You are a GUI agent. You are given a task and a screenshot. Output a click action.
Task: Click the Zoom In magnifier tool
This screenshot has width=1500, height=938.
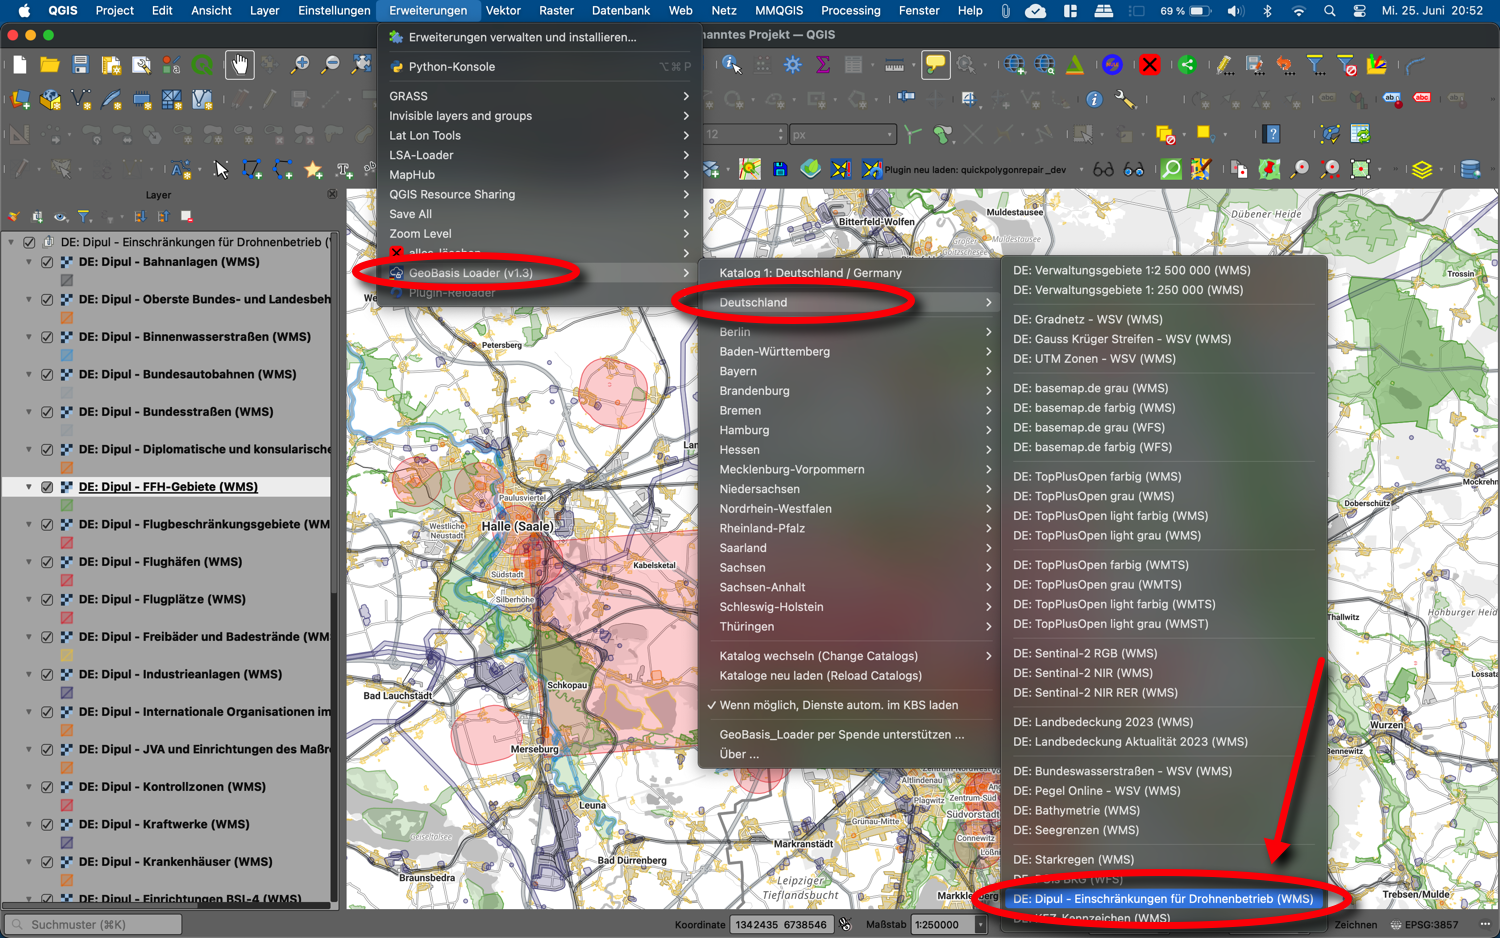pyautogui.click(x=300, y=65)
